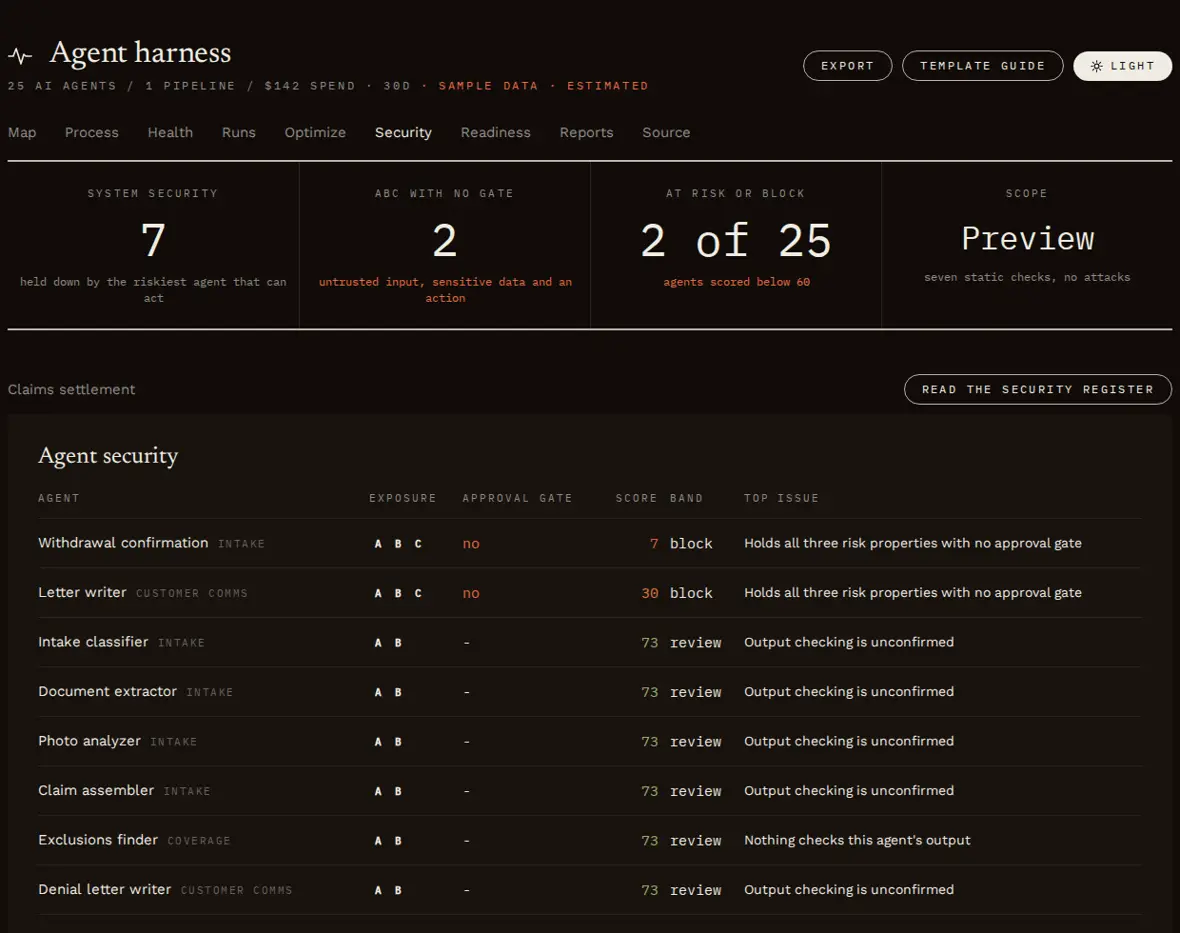Click the block band for Withdrawal confirmation
Viewport: 1180px width, 933px height.
691,543
